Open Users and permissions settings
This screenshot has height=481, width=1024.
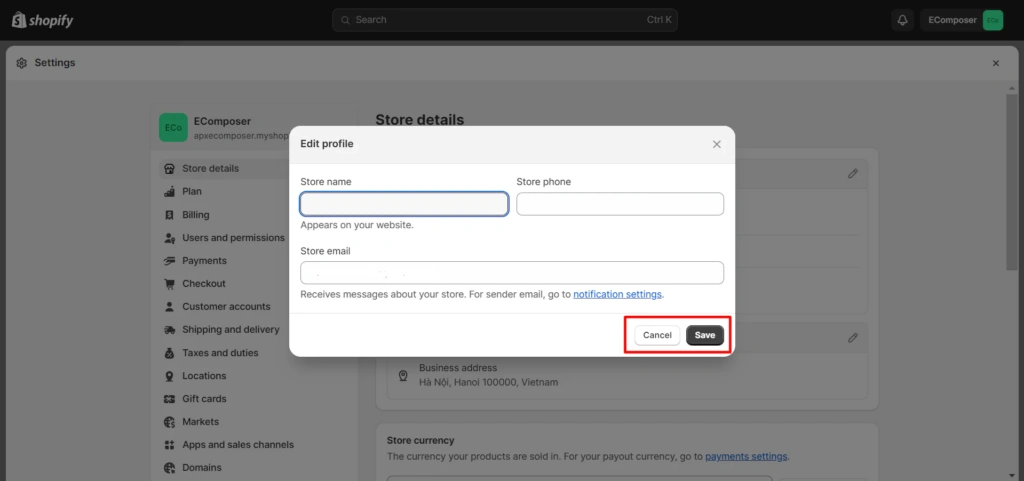233,238
